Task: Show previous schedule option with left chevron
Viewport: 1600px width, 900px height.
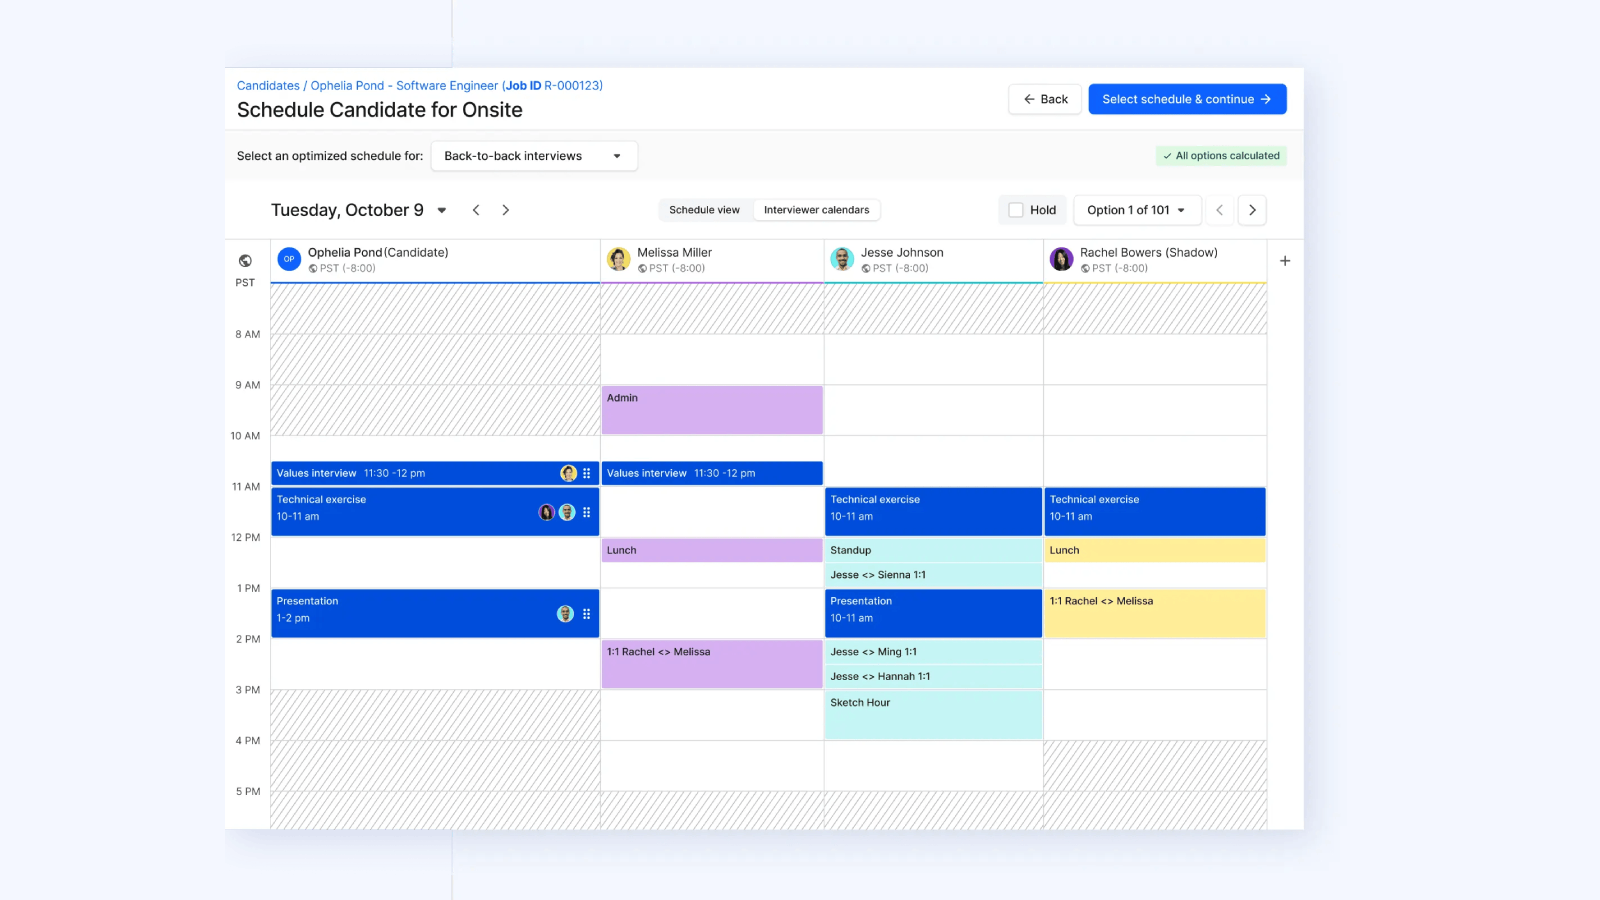Action: tap(1219, 210)
